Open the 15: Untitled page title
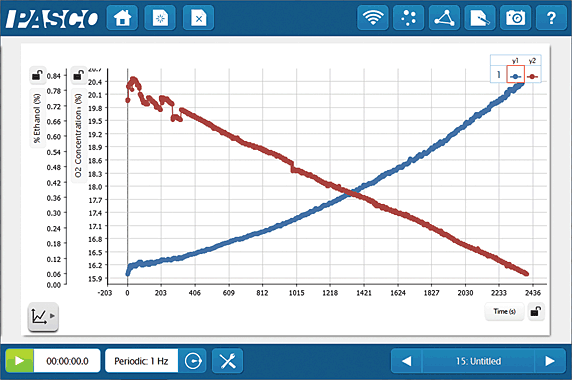The height and width of the screenshot is (380, 572). pyautogui.click(x=478, y=361)
